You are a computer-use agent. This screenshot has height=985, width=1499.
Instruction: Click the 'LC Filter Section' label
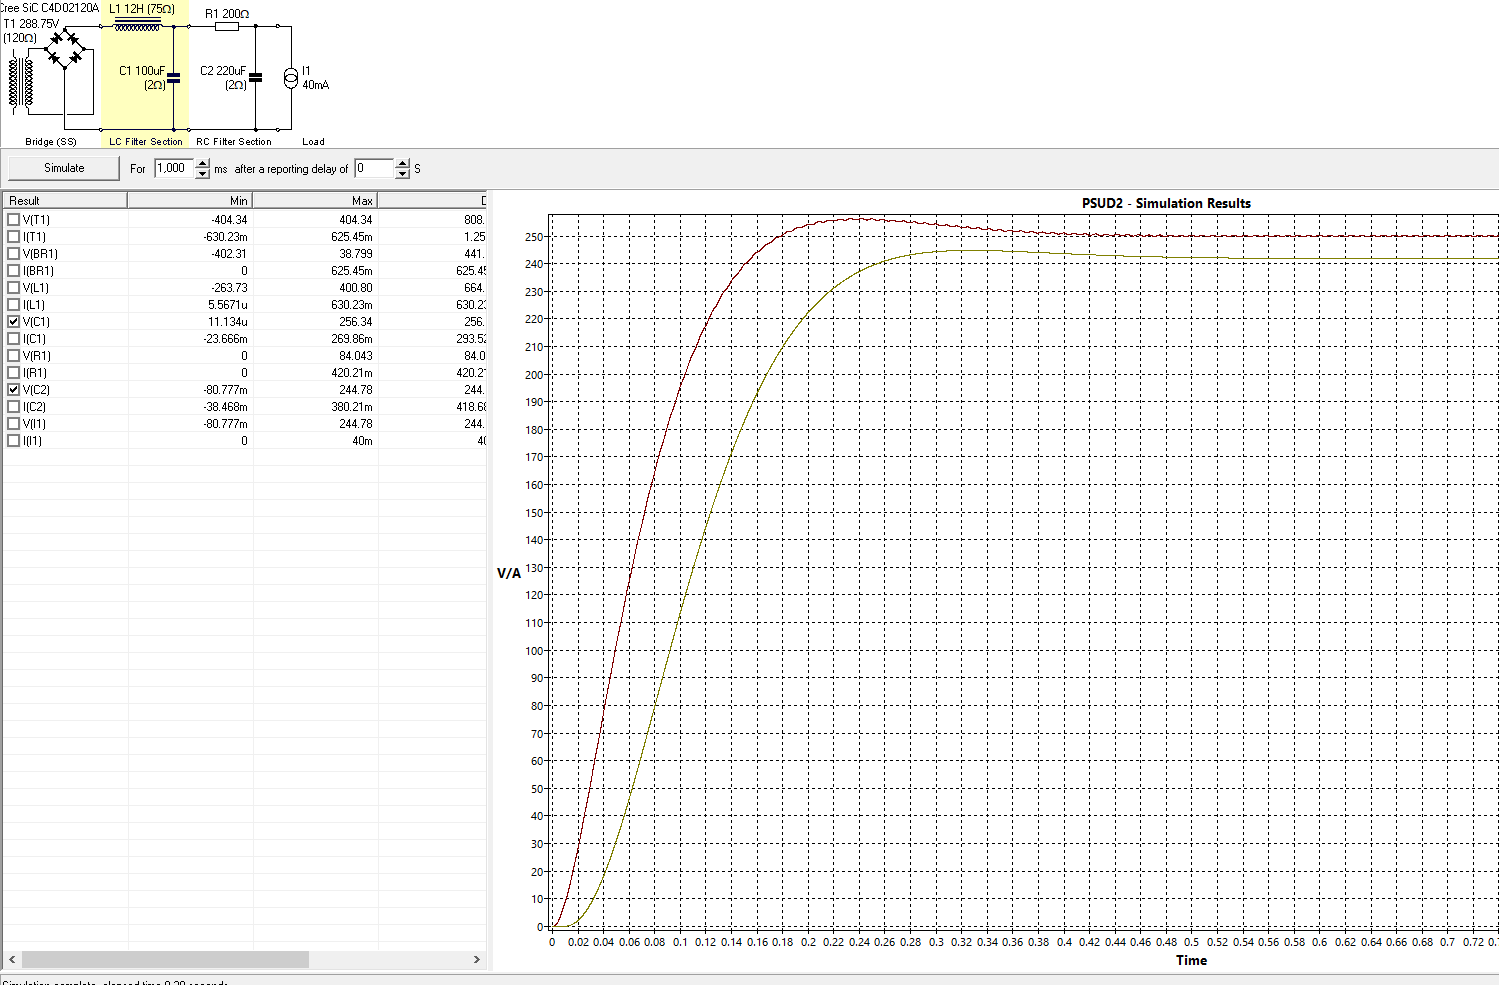(x=146, y=142)
